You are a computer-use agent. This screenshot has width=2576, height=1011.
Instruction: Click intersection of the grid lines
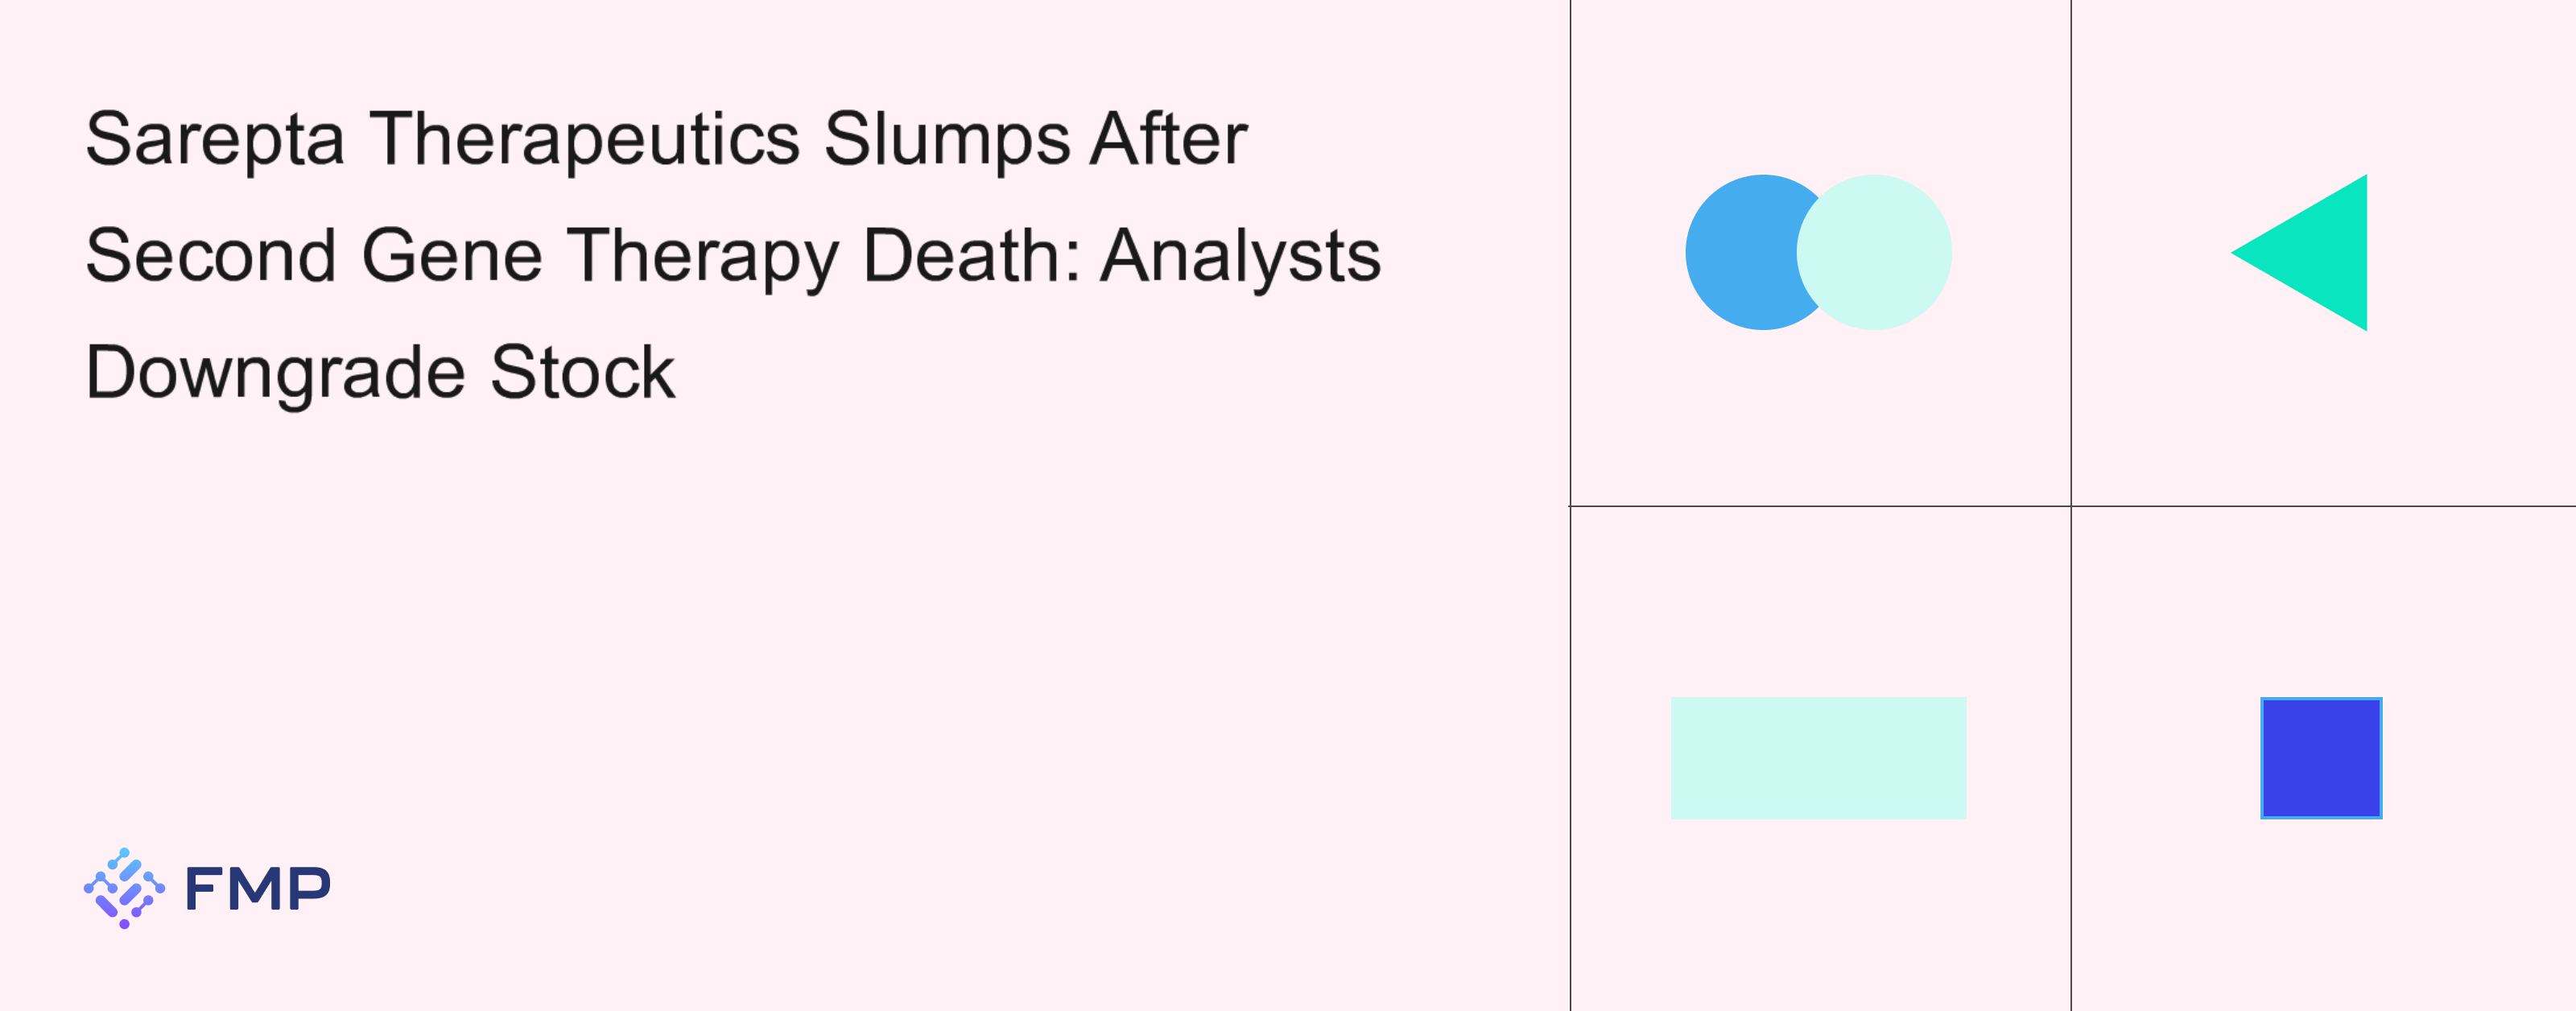pos(2071,506)
